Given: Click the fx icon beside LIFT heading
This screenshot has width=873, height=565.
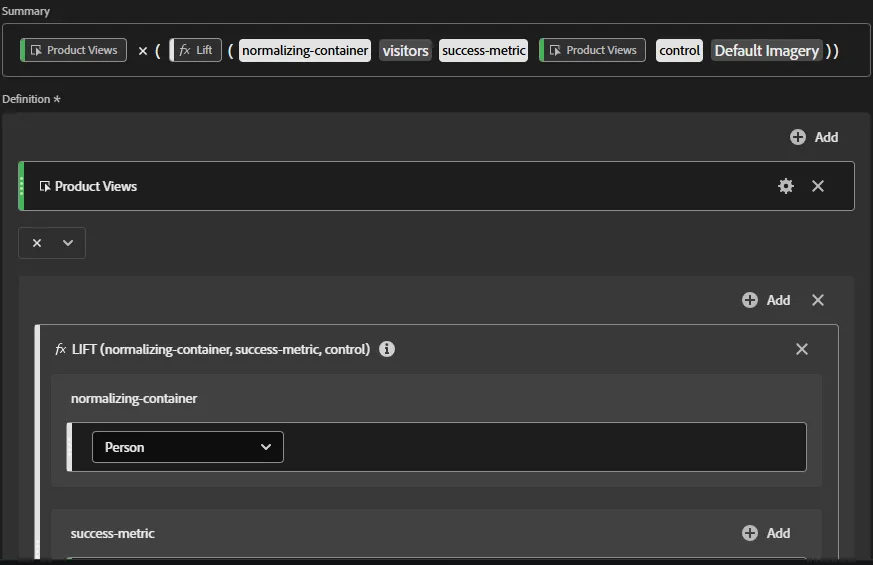Looking at the screenshot, I should point(61,349).
